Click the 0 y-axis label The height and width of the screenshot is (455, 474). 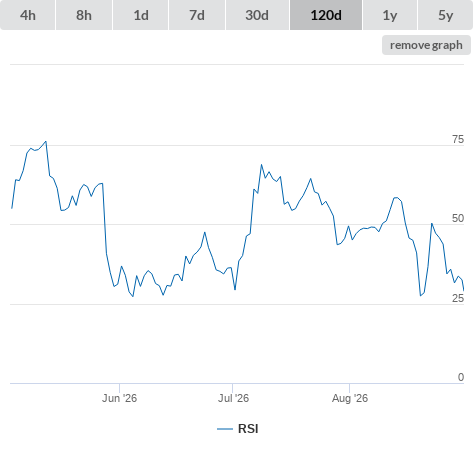(461, 377)
